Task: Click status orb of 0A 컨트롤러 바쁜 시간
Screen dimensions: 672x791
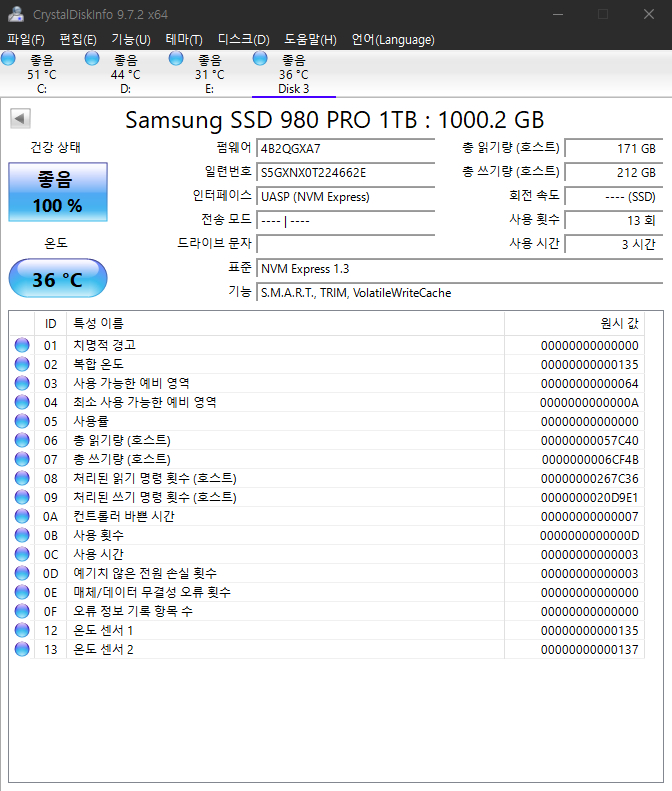Action: click(x=22, y=516)
